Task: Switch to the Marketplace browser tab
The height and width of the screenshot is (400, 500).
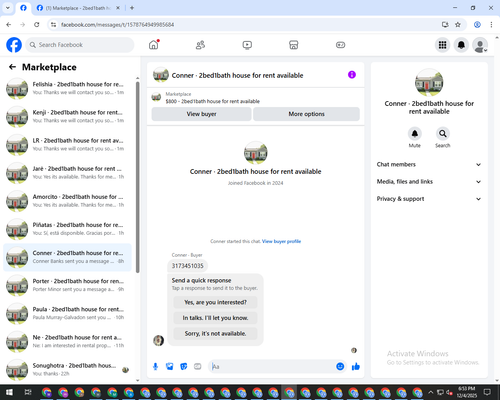Action: click(x=78, y=8)
